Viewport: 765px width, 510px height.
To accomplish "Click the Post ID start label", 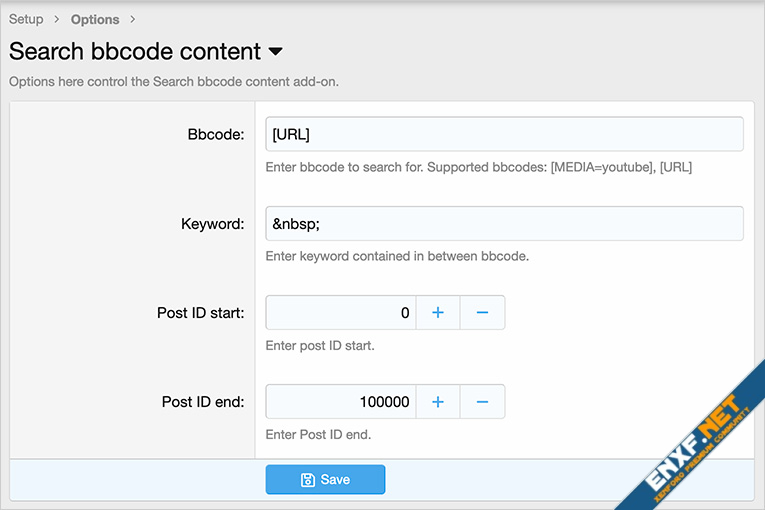I will tap(200, 313).
